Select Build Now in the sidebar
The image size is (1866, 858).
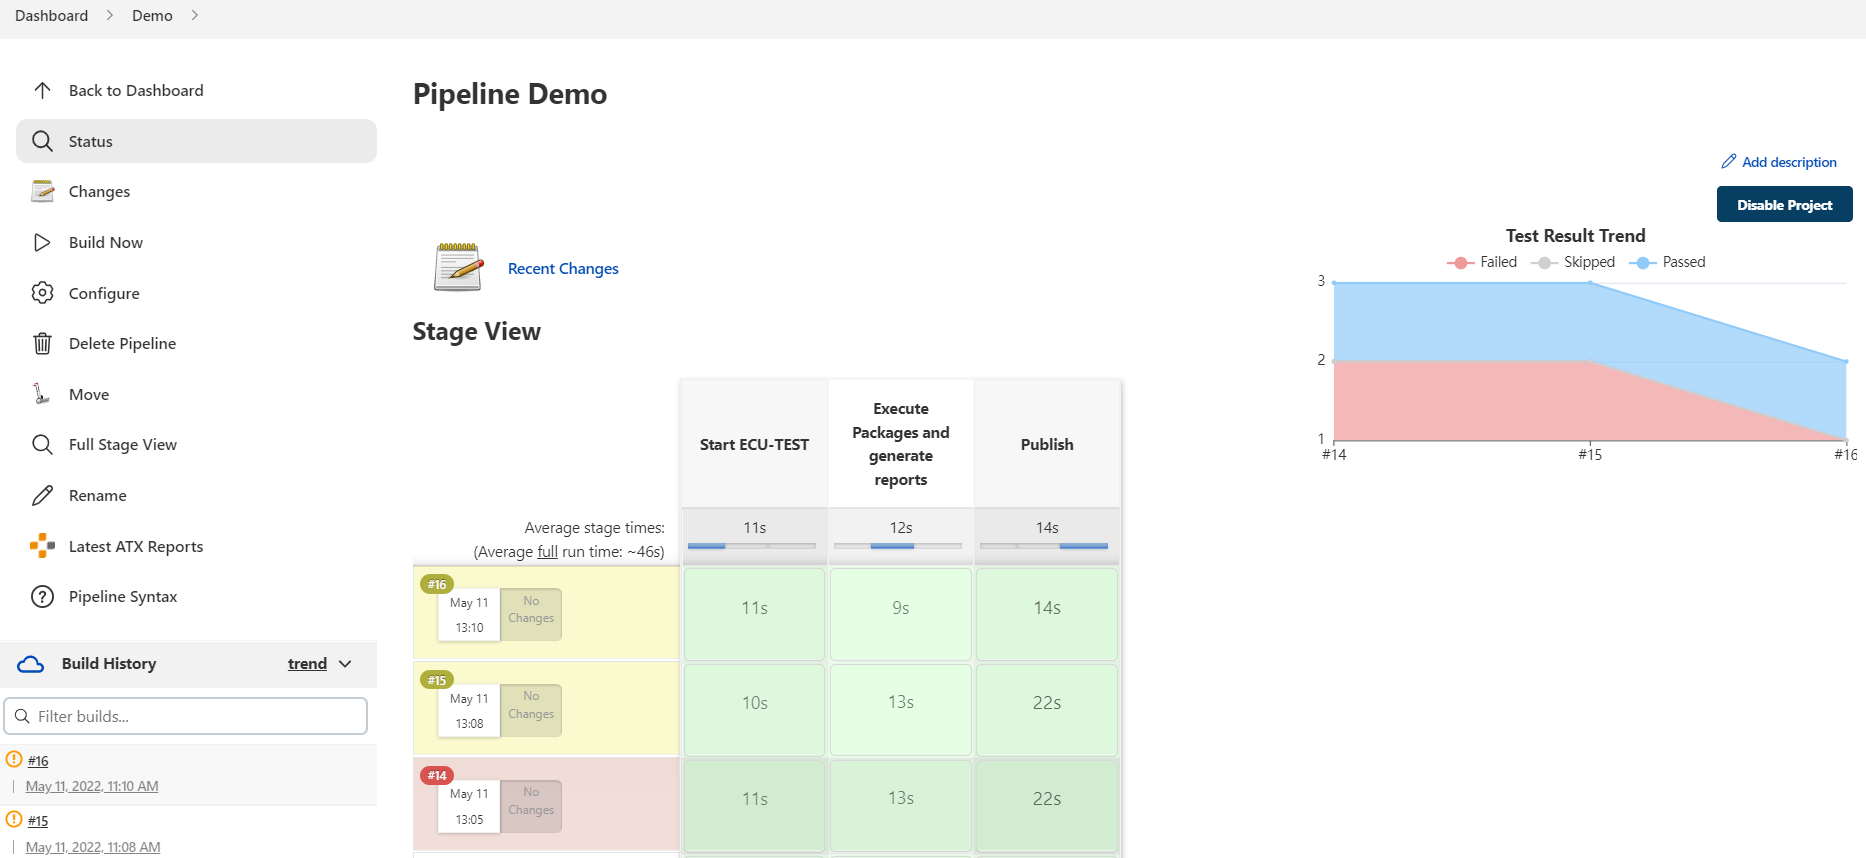coord(196,242)
